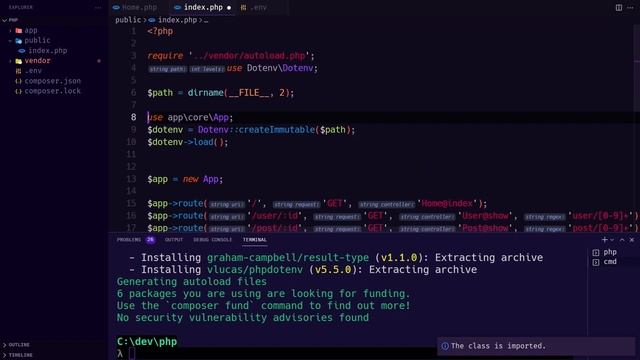The image size is (640, 360).
Task: Click the unsaved dot on index.php tab
Action: click(229, 8)
